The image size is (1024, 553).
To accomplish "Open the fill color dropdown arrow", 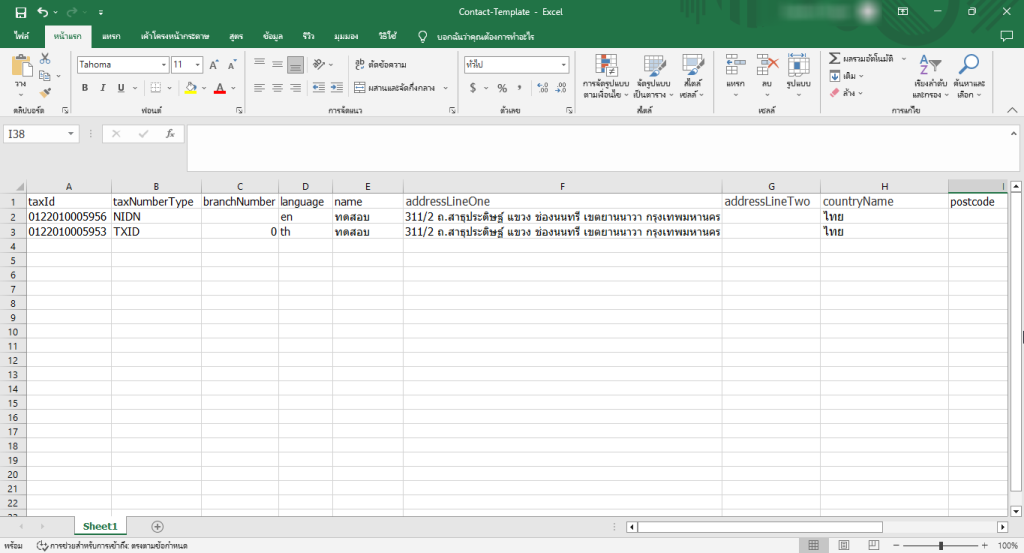I will [x=204, y=88].
